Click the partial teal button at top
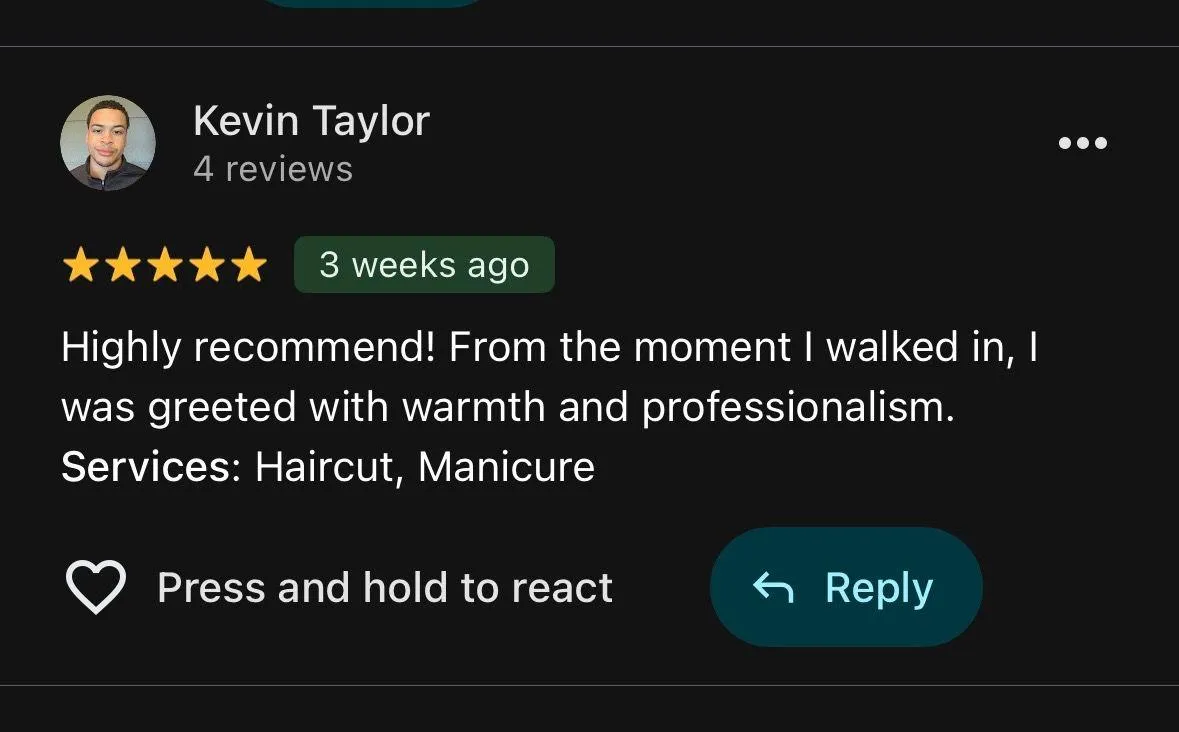Screen dimensions: 1179x732 pos(374,3)
